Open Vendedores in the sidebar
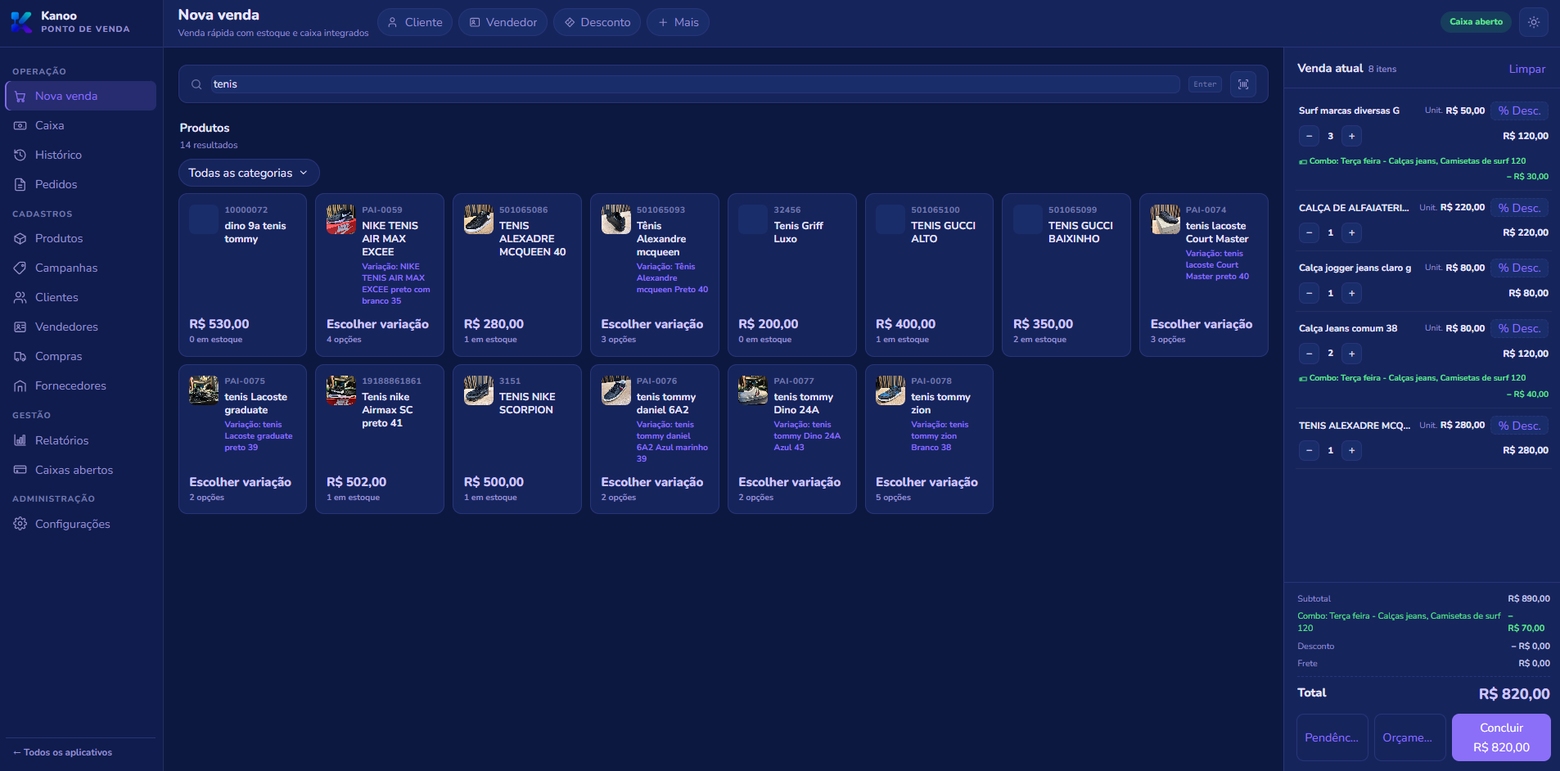 81,327
